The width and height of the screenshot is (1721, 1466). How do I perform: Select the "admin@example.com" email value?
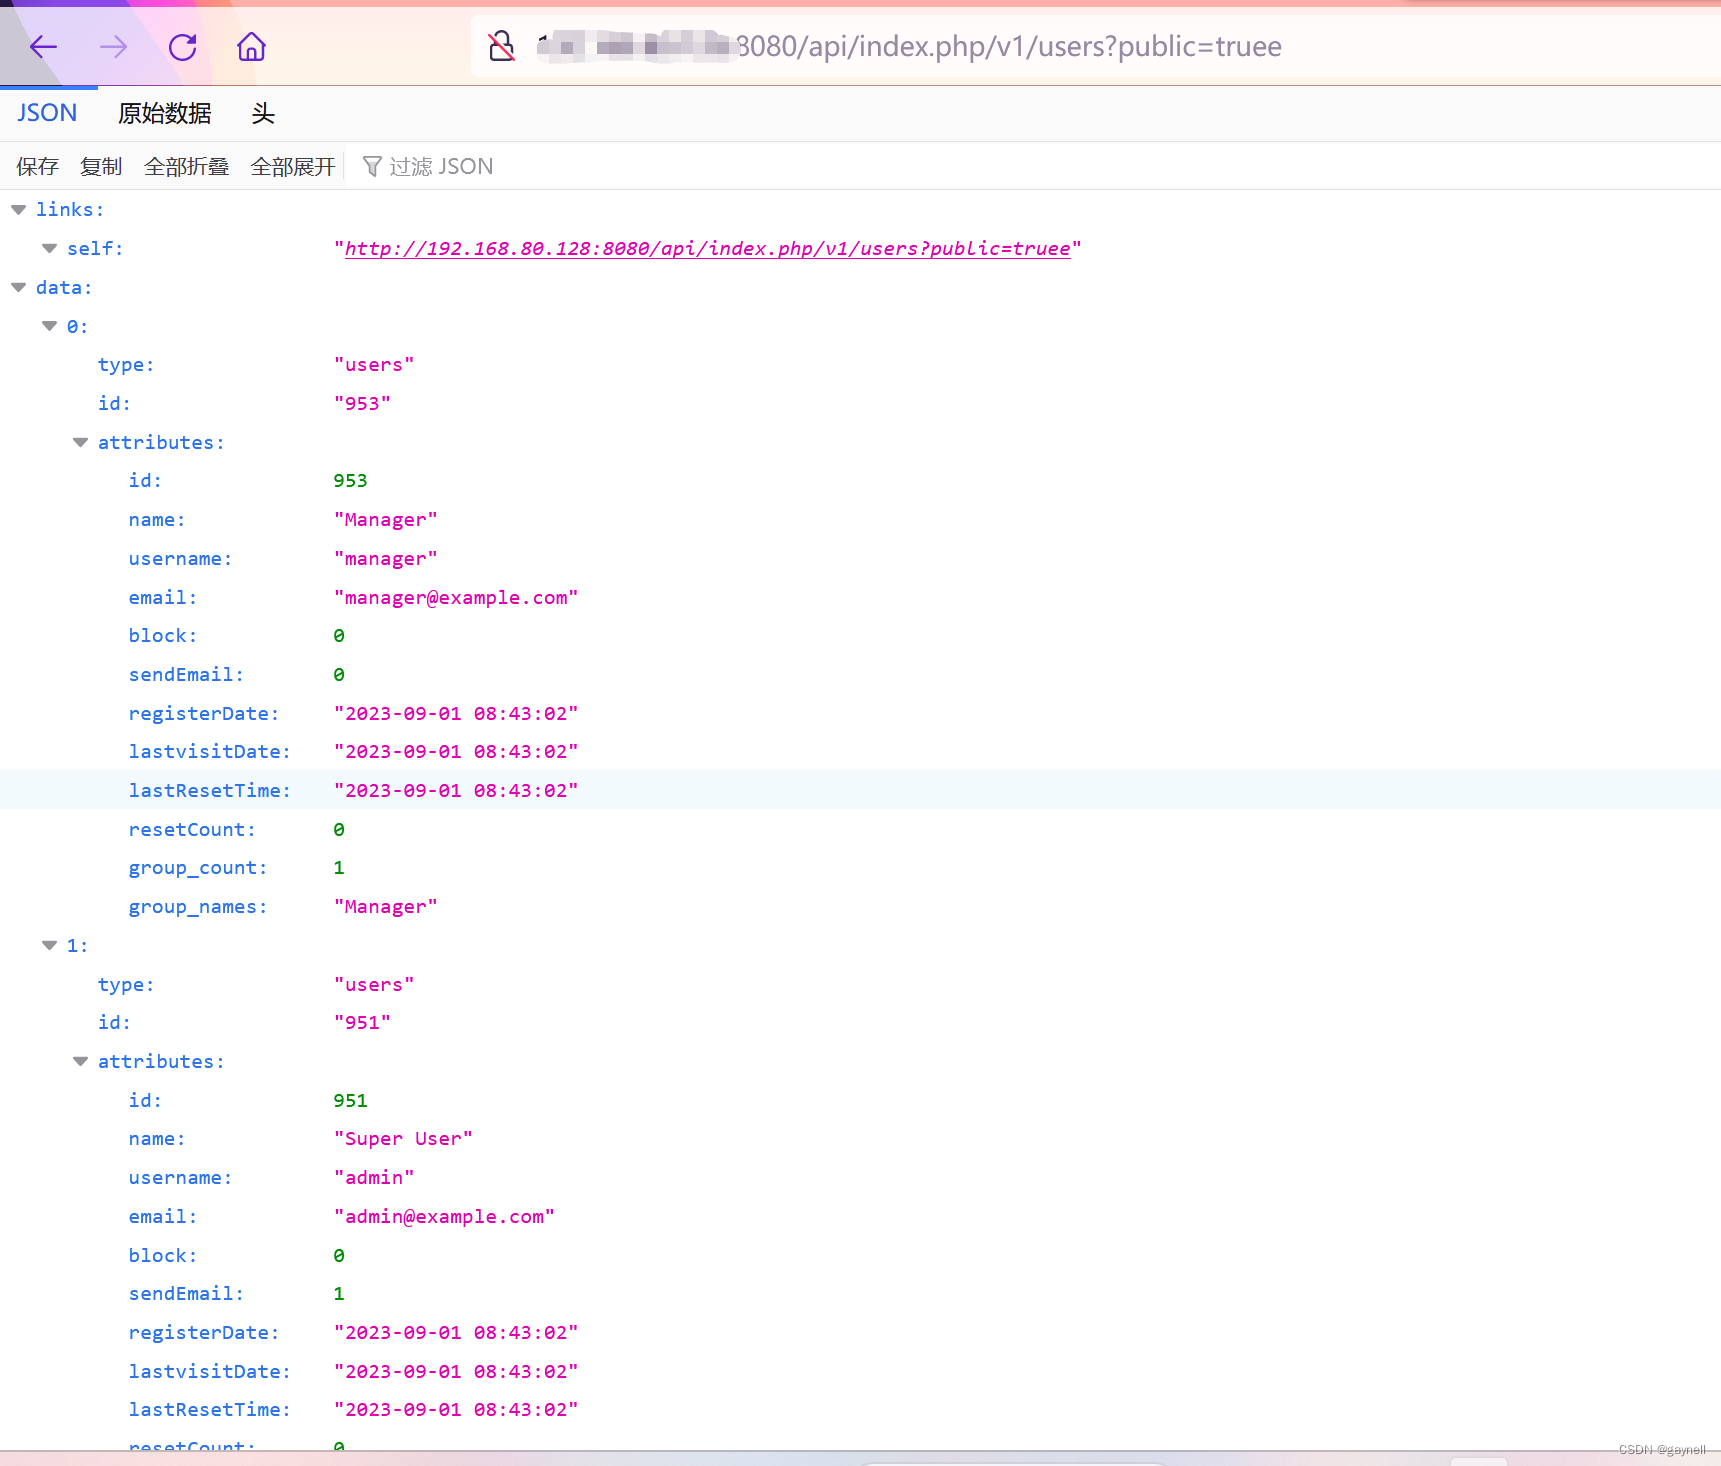tap(444, 1217)
